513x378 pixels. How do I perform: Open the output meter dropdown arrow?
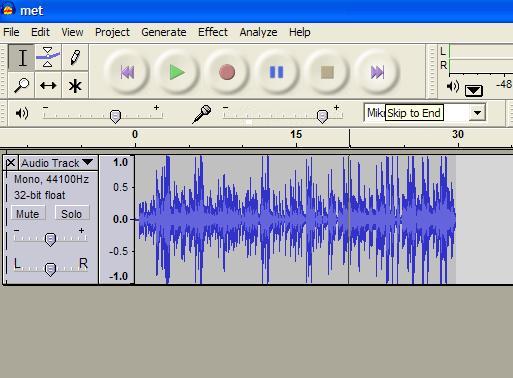(x=474, y=90)
